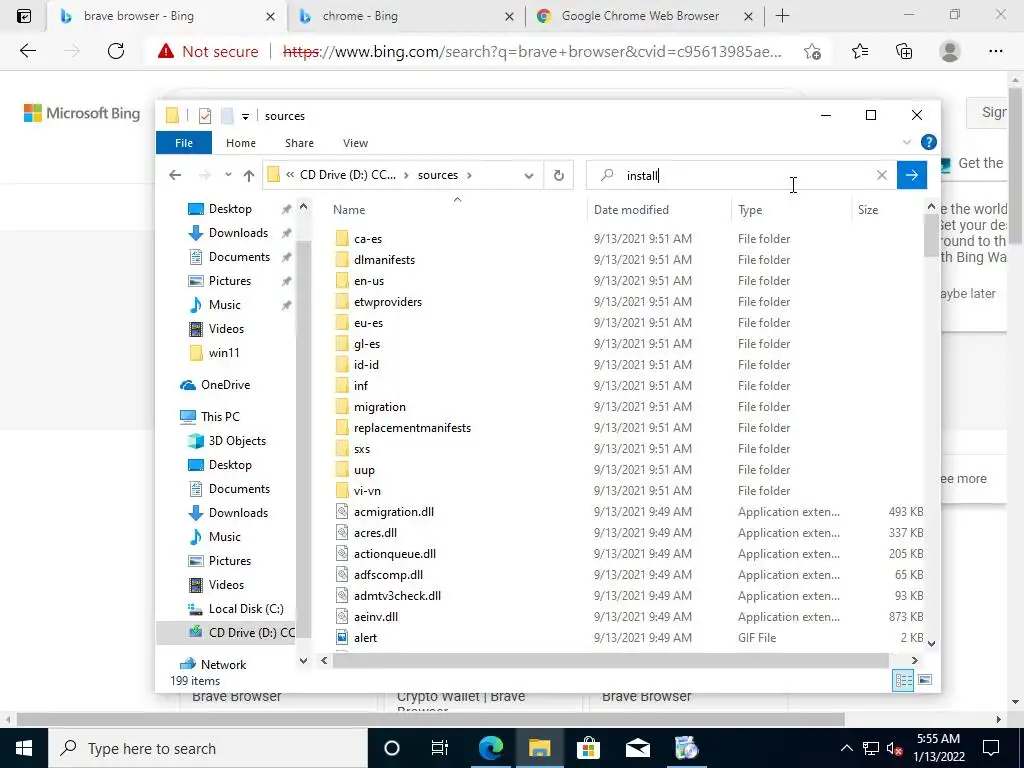Open the File menu in Explorer
Screen dimensions: 1024x768
pyautogui.click(x=184, y=143)
